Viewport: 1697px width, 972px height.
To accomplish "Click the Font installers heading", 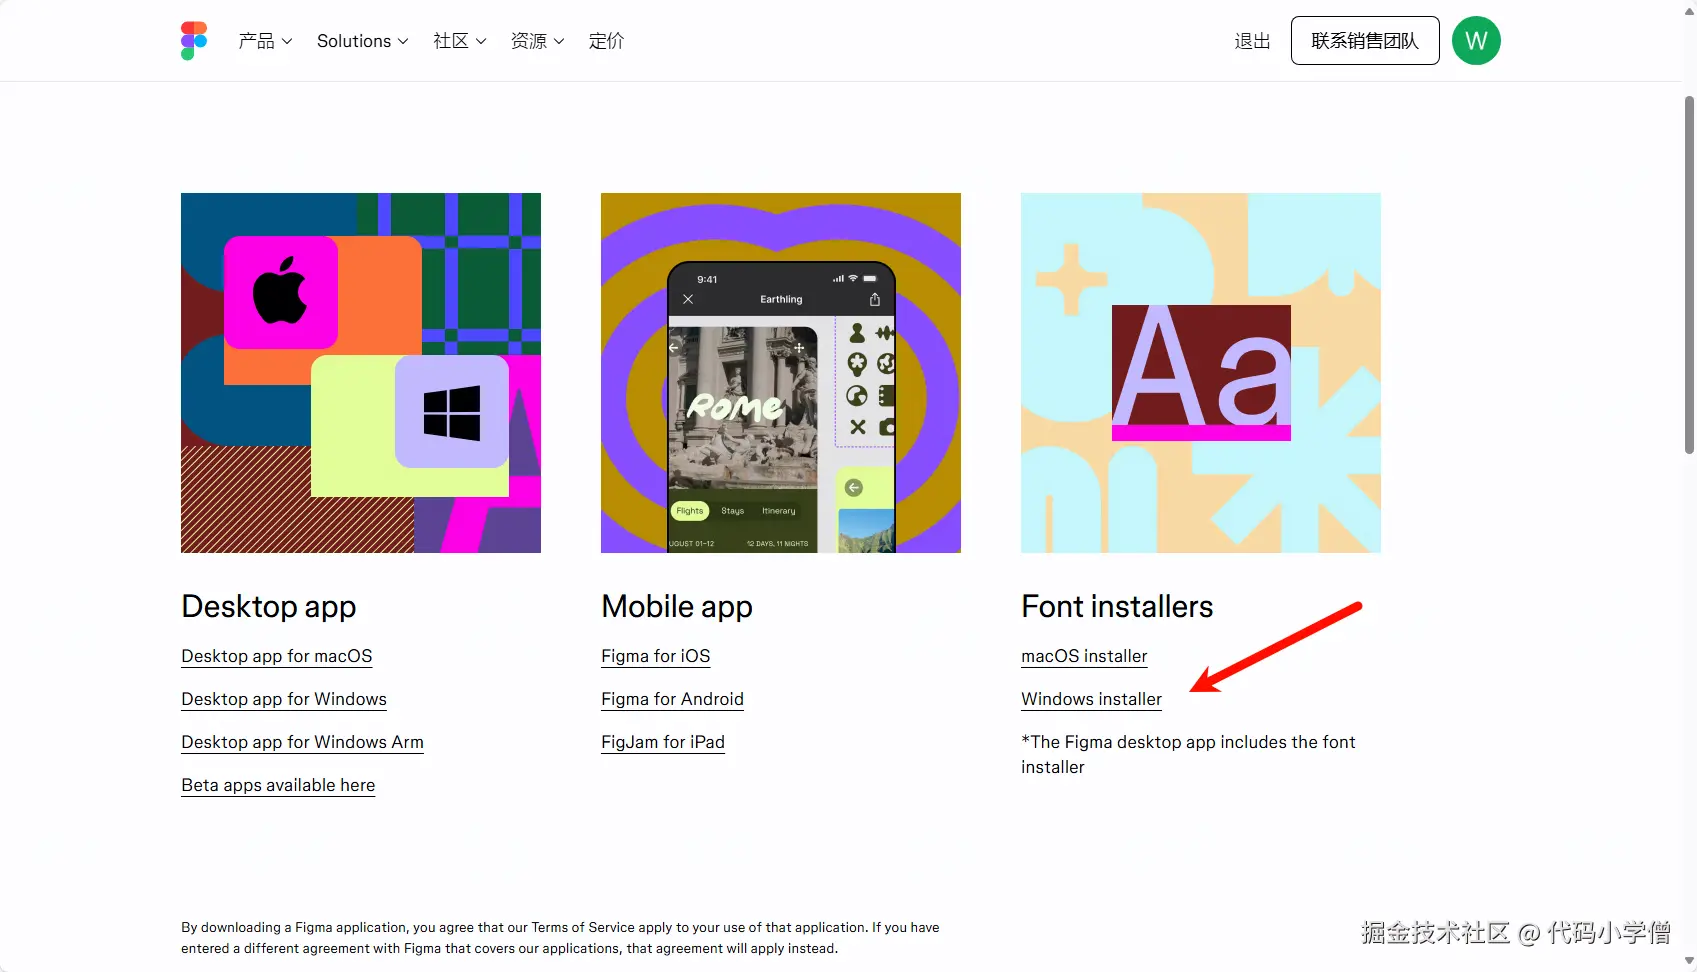I will point(1117,607).
